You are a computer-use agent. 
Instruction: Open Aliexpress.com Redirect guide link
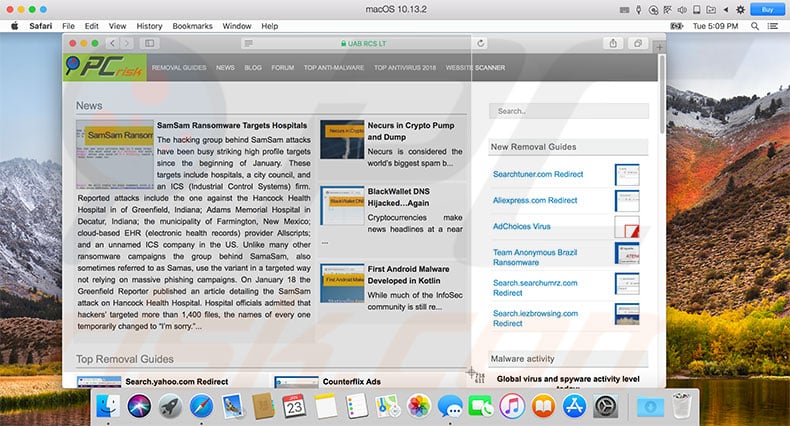[535, 200]
